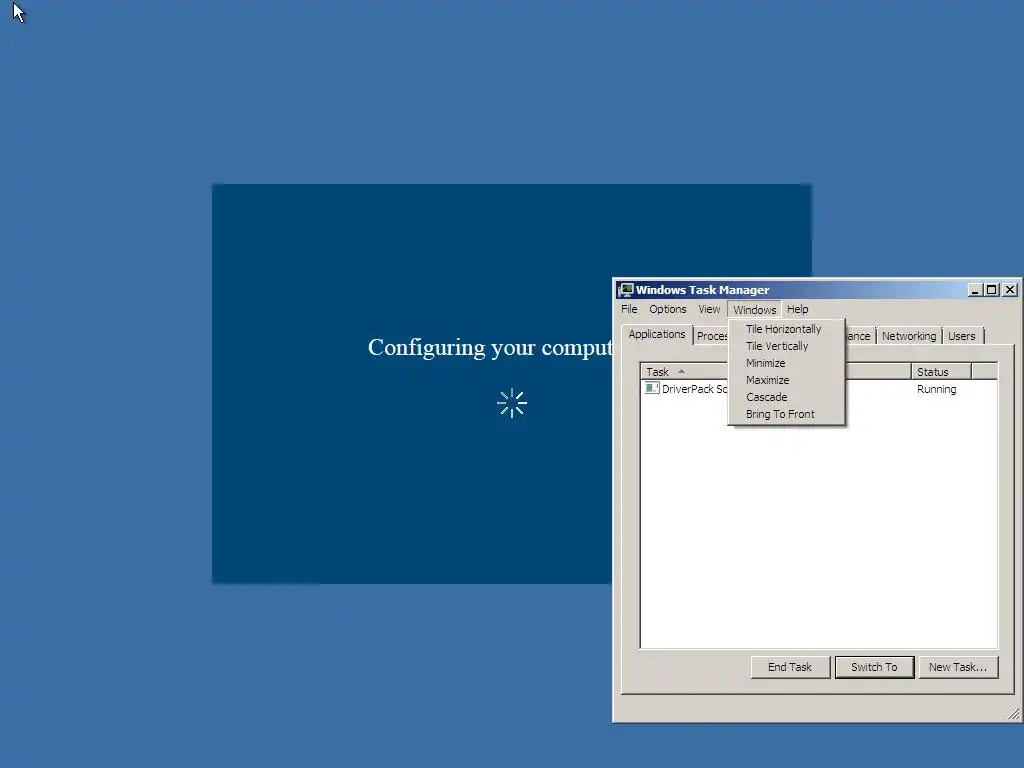The width and height of the screenshot is (1024, 768).
Task: Click the New Task... button
Action: (958, 667)
